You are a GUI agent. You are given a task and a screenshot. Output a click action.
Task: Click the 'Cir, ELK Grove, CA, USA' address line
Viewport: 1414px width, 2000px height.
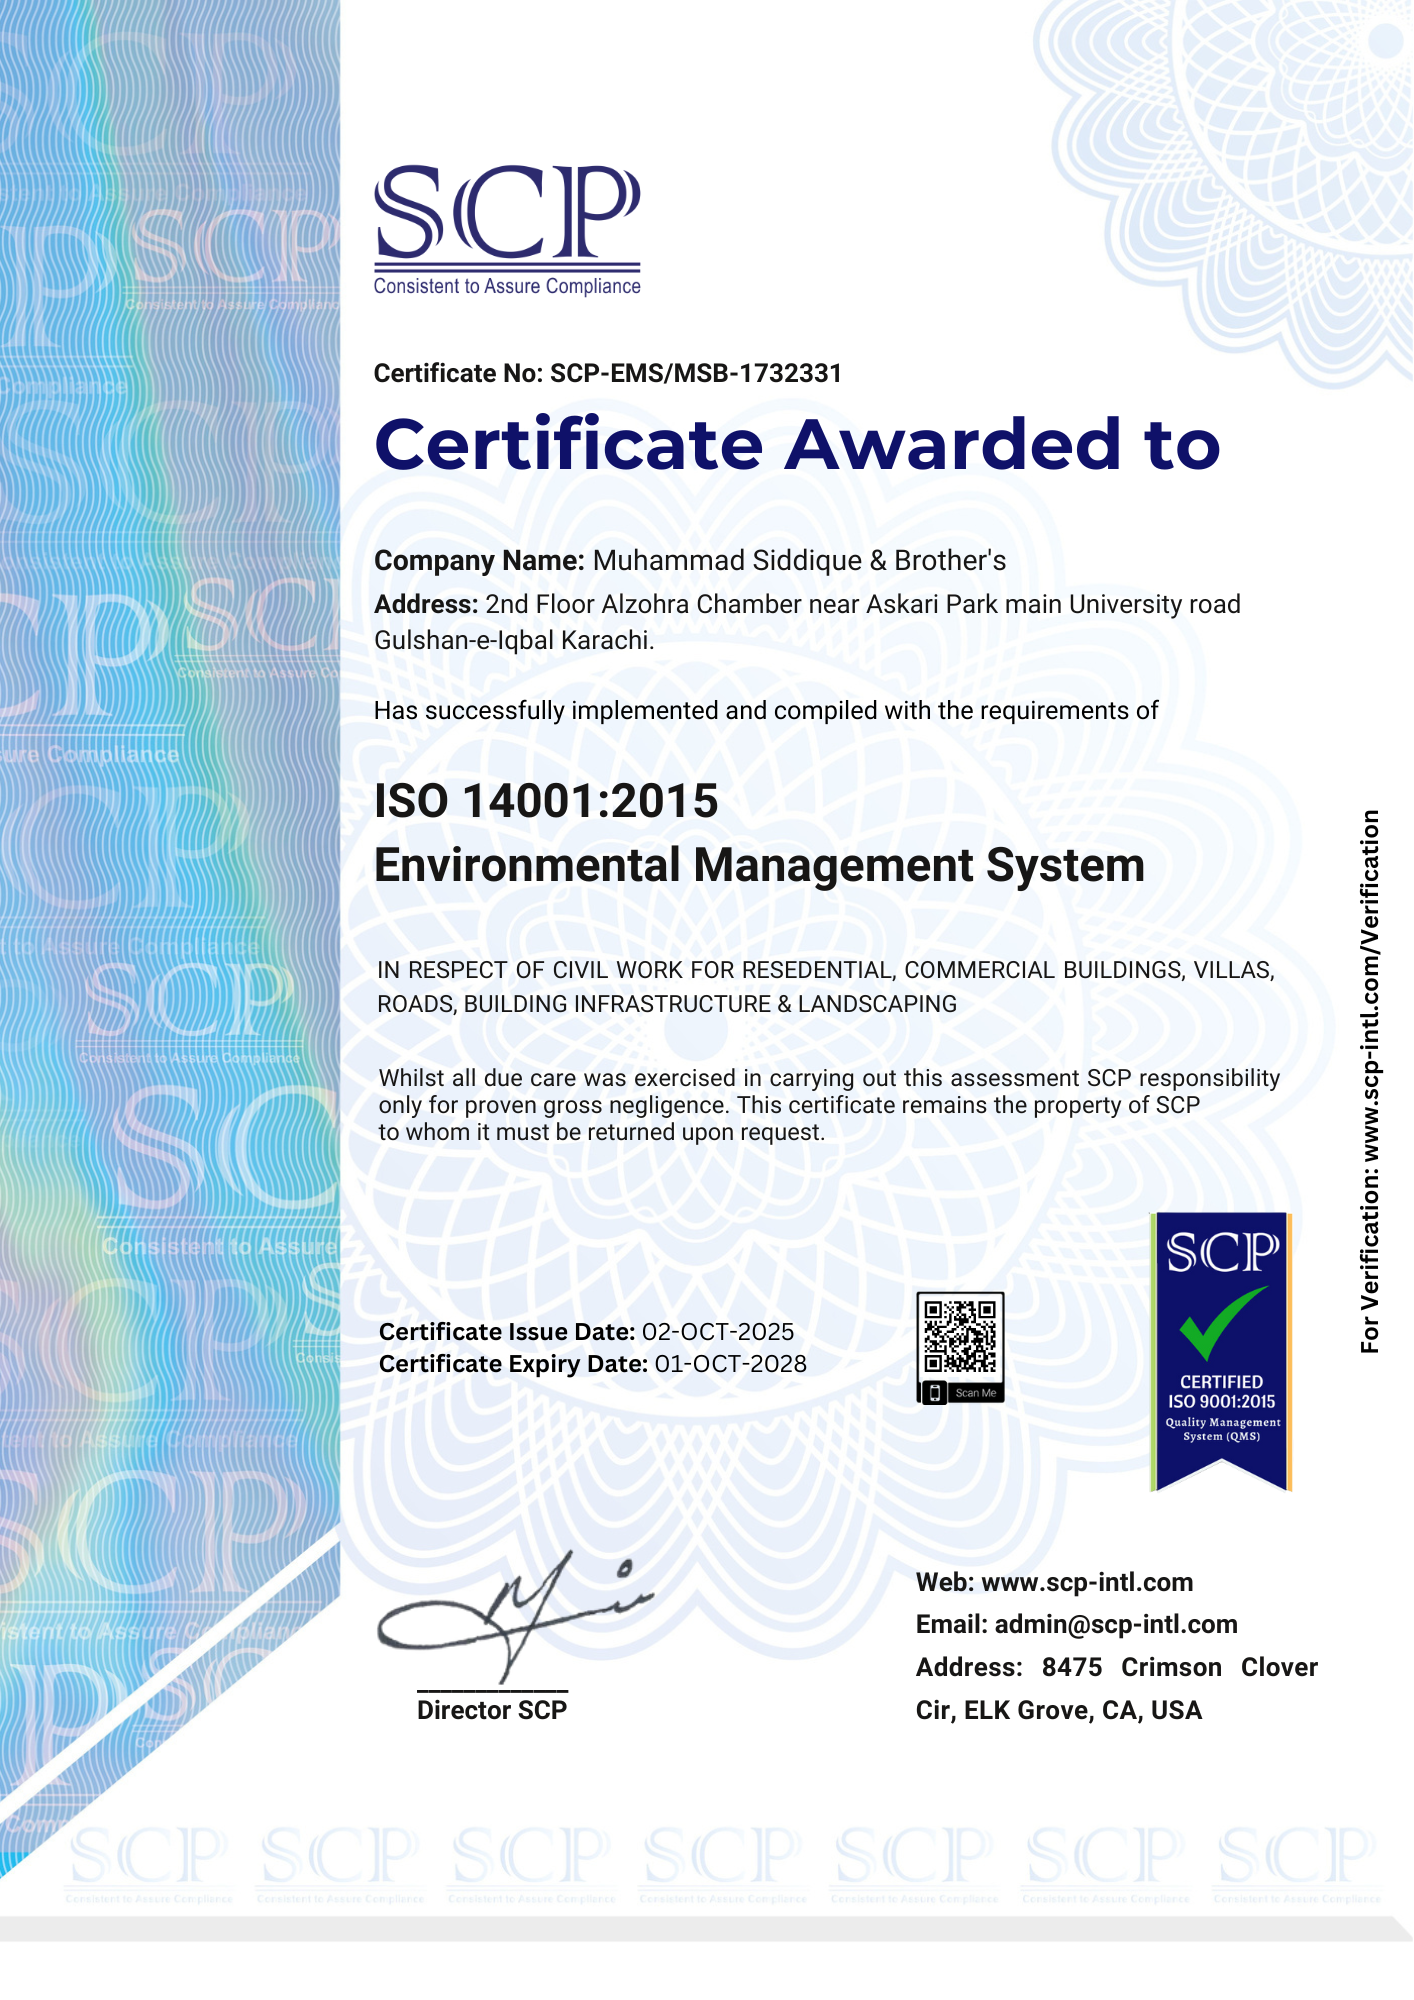1059,1710
